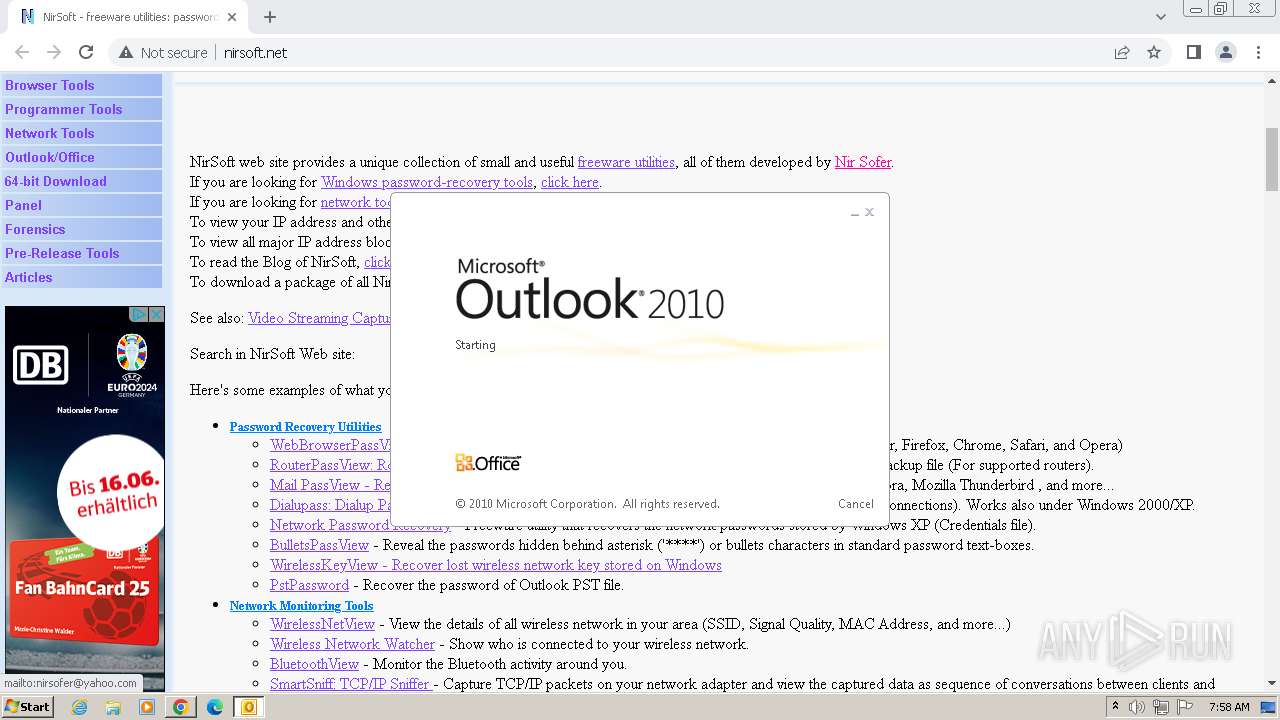Click the taskbar clock showing 7:58 AM
This screenshot has height=720, width=1280.
click(1229, 707)
